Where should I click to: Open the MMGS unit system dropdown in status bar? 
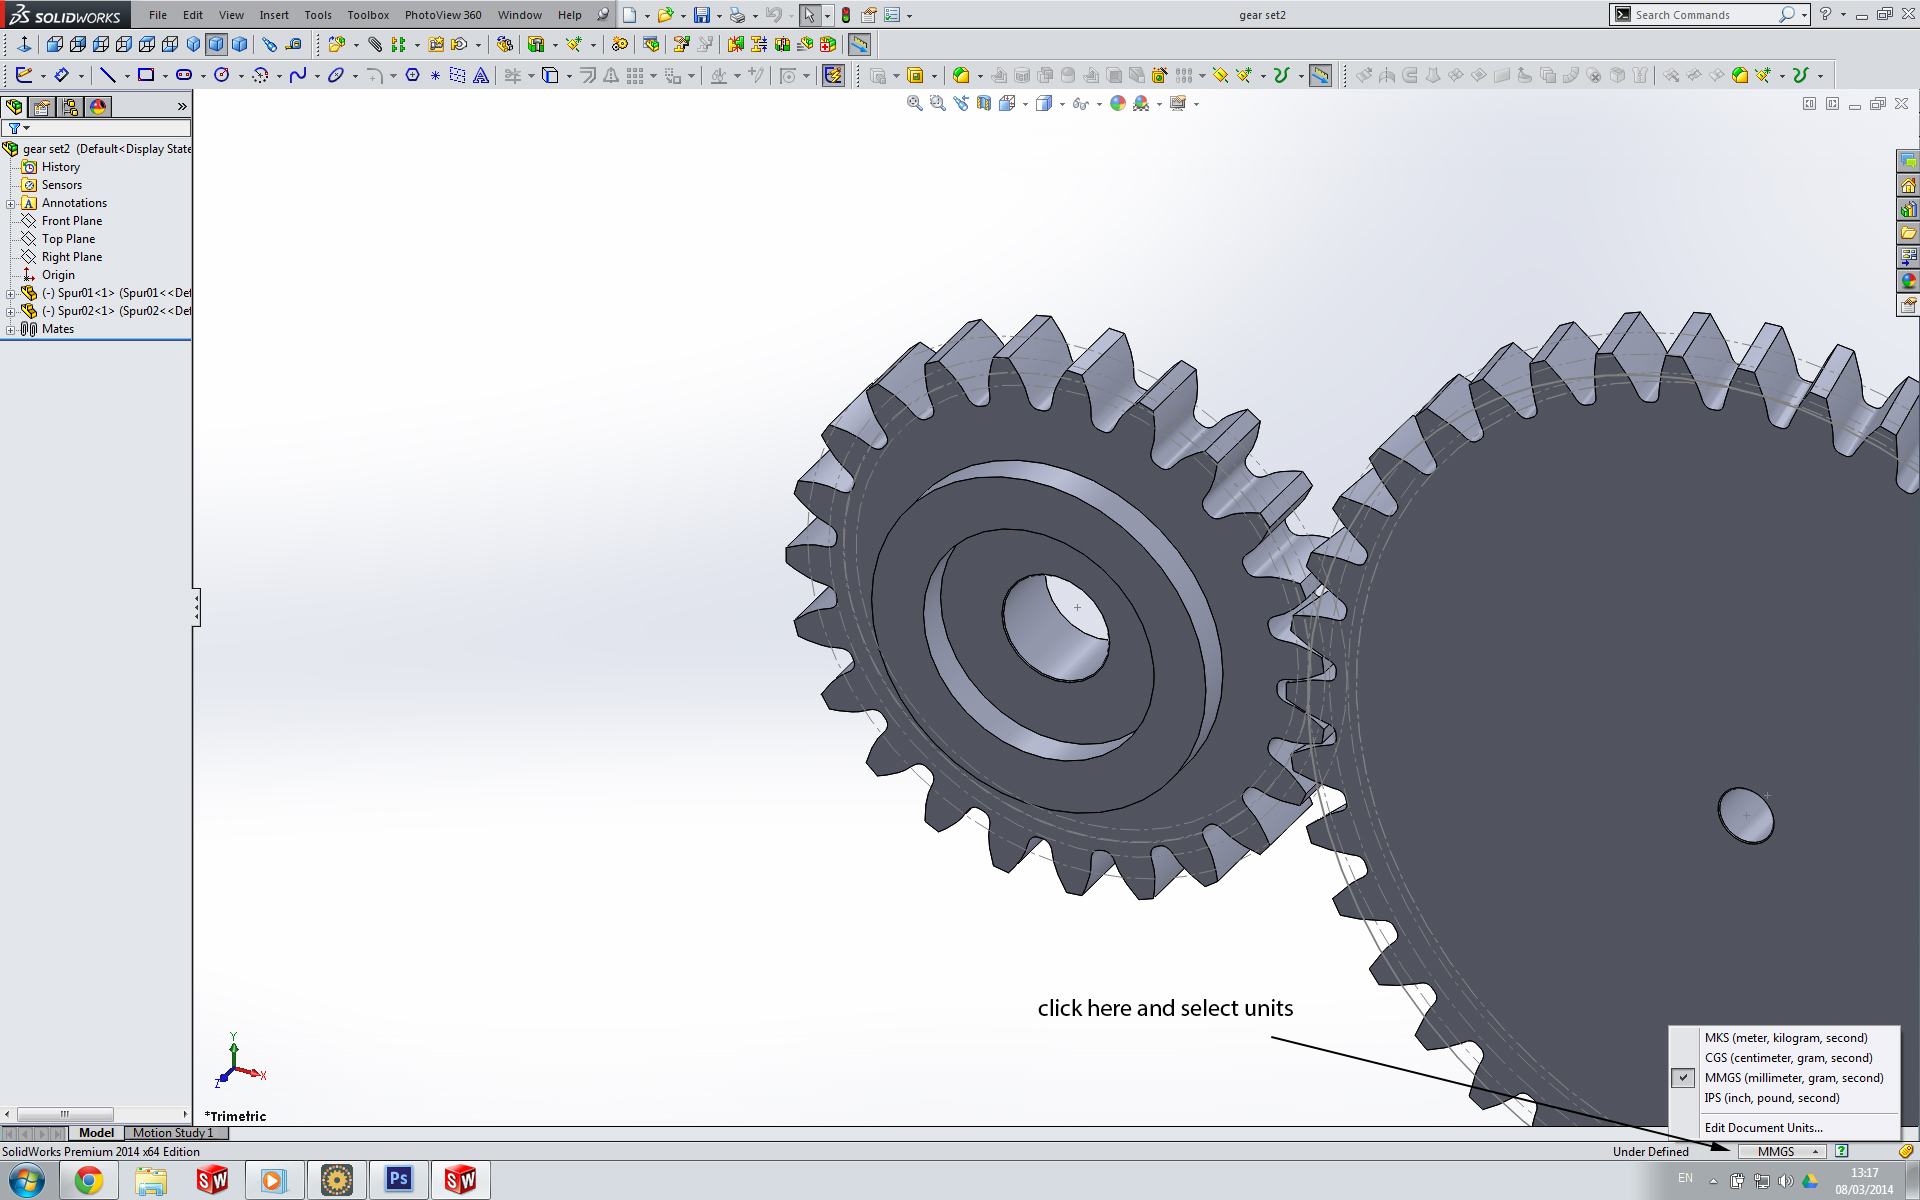[x=1782, y=1152]
